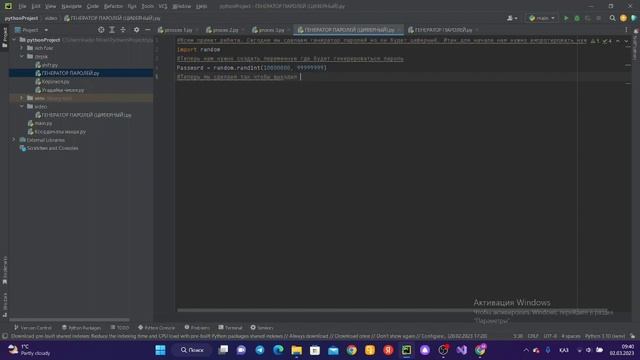This screenshot has width=640, height=360.
Task: Select ГЕНЕРАТОР ПАРОЛЕЙ (ЦИФЕРНЫЙ).py in video folder
Action: click(x=83, y=115)
